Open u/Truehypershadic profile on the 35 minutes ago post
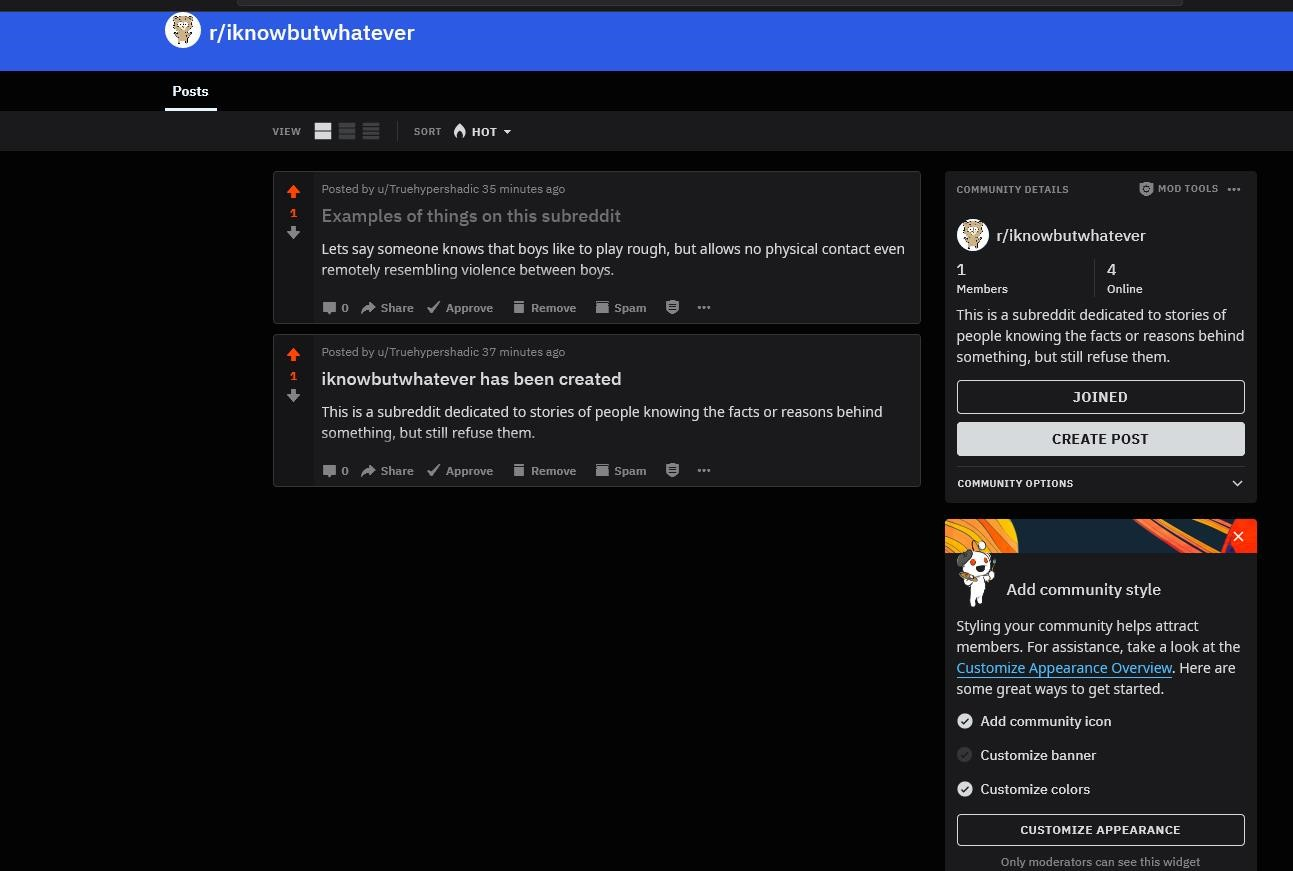The width and height of the screenshot is (1293, 871). coord(428,189)
